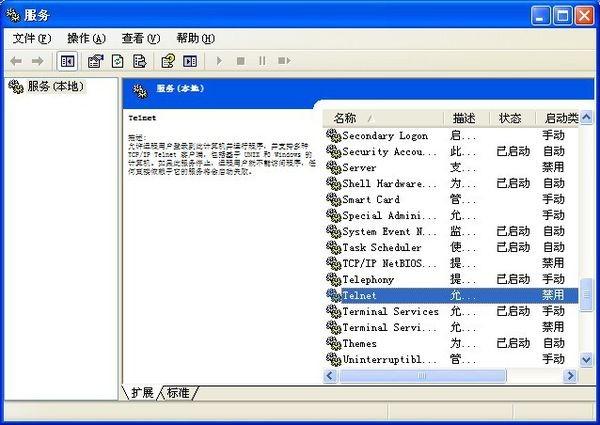Click the services list scroll down arrow

tap(586, 360)
